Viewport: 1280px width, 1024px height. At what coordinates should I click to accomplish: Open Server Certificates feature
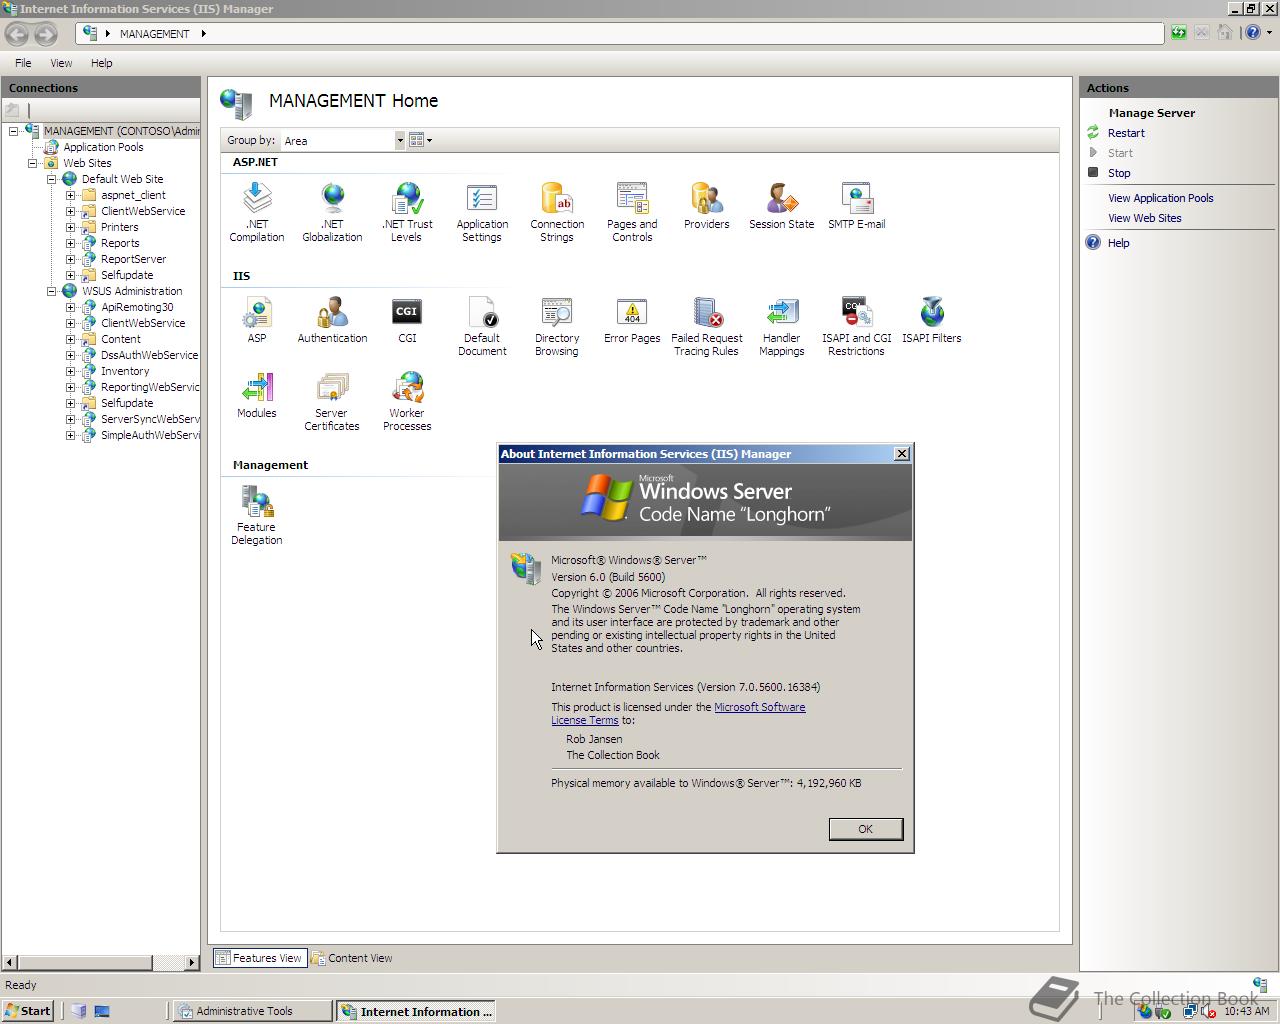click(332, 400)
